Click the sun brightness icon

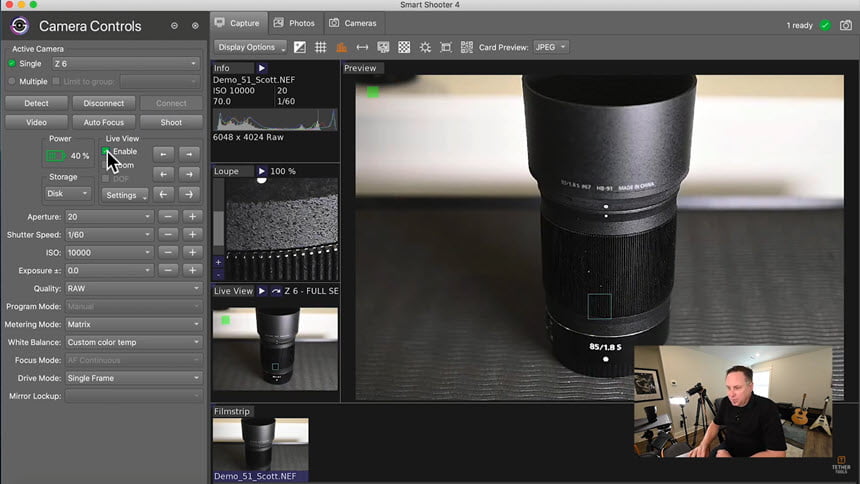425,47
